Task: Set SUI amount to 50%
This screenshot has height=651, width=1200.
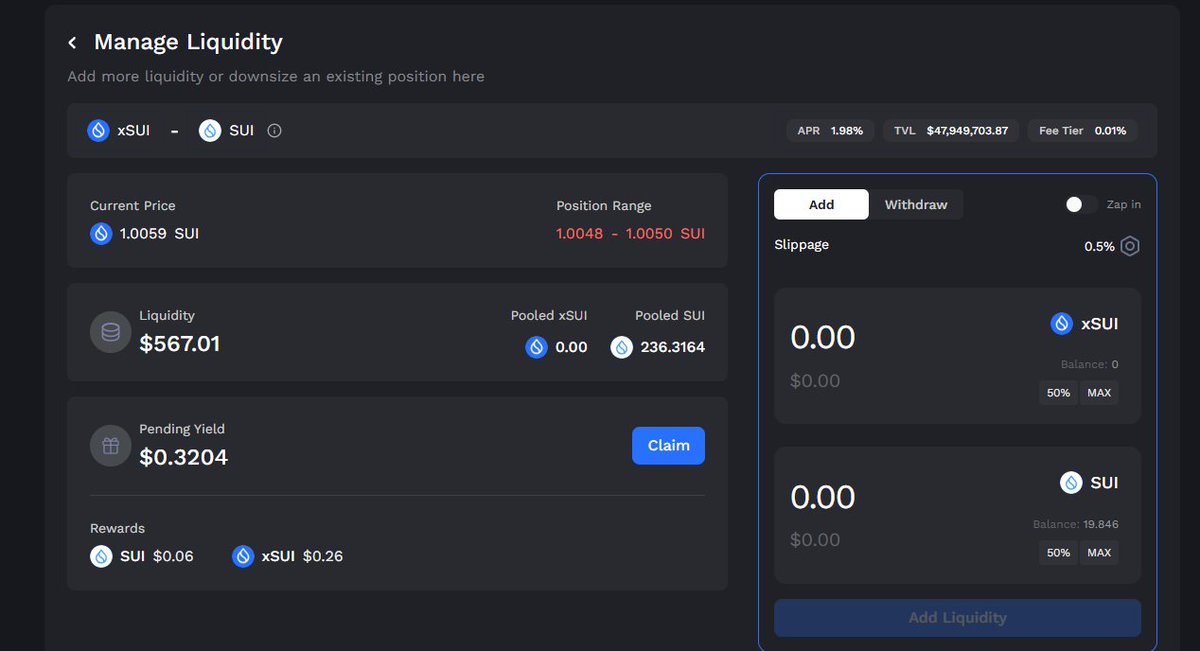Action: (x=1058, y=553)
